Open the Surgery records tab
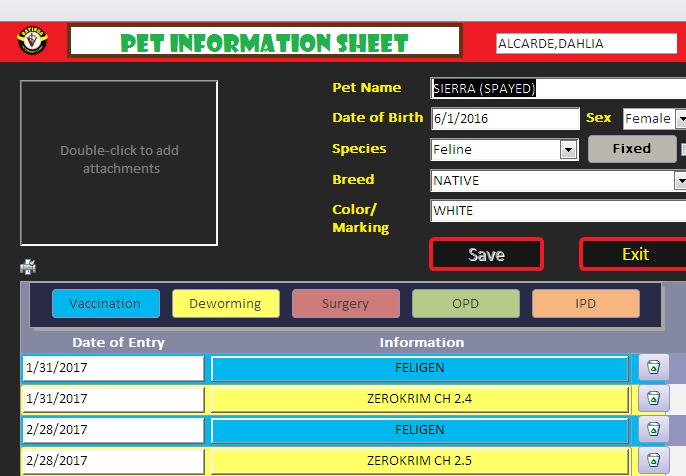 (345, 304)
